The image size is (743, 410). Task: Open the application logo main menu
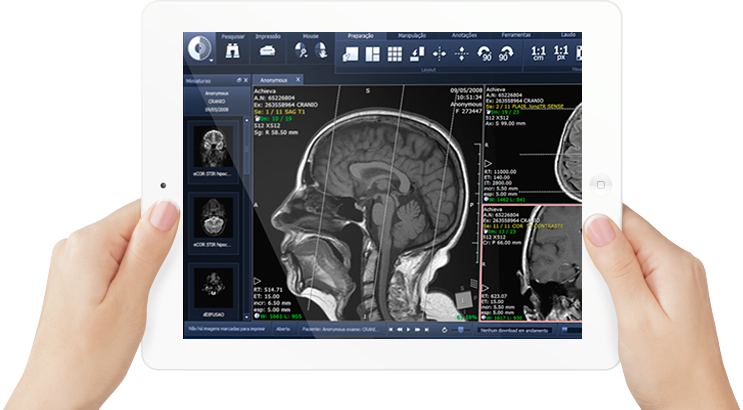[199, 48]
